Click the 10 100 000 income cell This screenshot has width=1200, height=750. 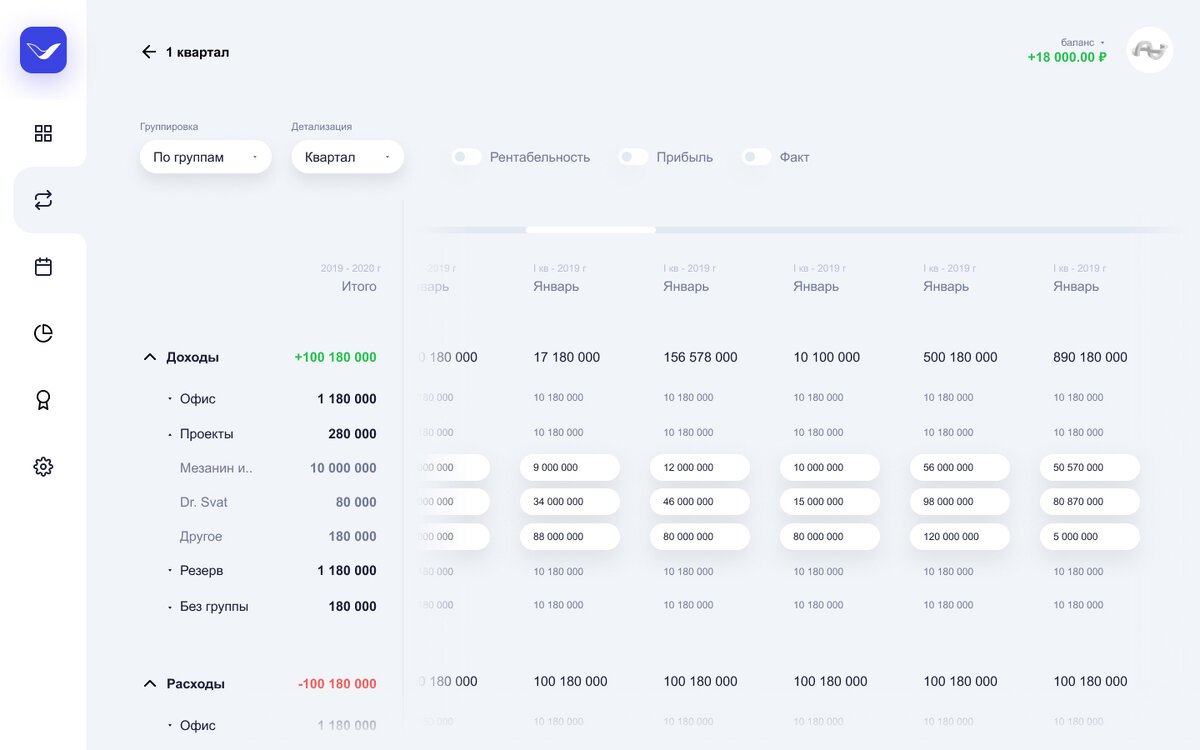tap(827, 357)
